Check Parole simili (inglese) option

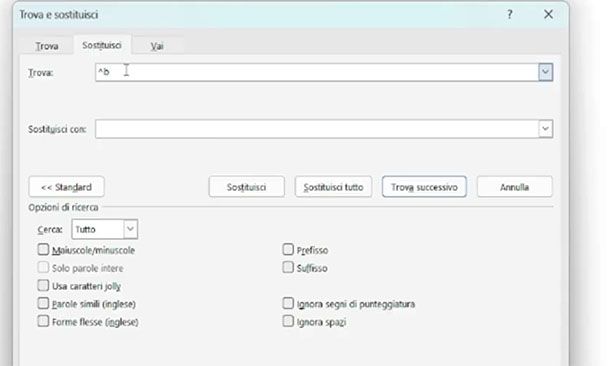click(x=43, y=303)
